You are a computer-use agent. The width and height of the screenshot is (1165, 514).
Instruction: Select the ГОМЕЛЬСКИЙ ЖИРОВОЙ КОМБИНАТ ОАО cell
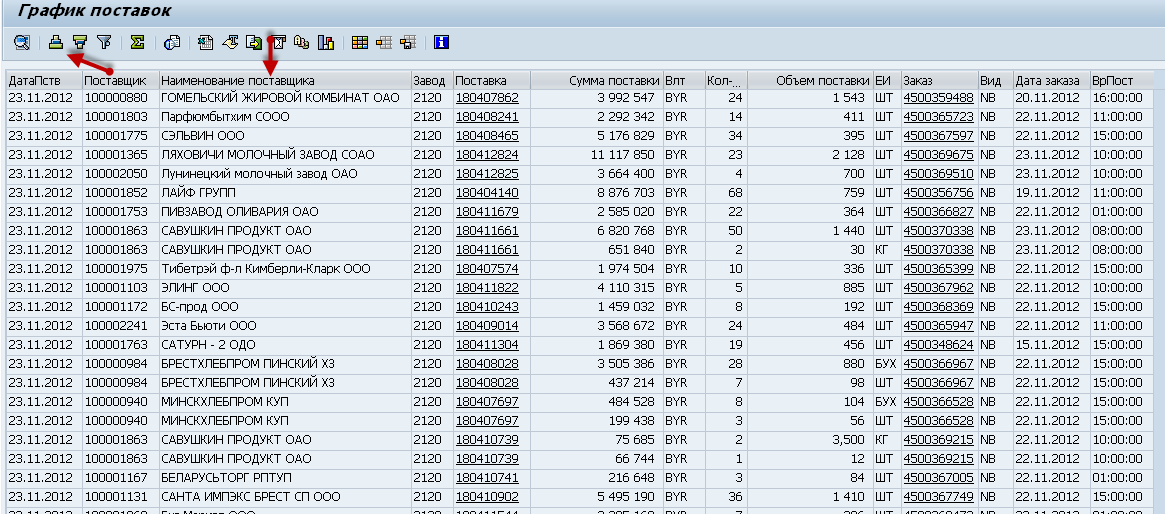(285, 98)
